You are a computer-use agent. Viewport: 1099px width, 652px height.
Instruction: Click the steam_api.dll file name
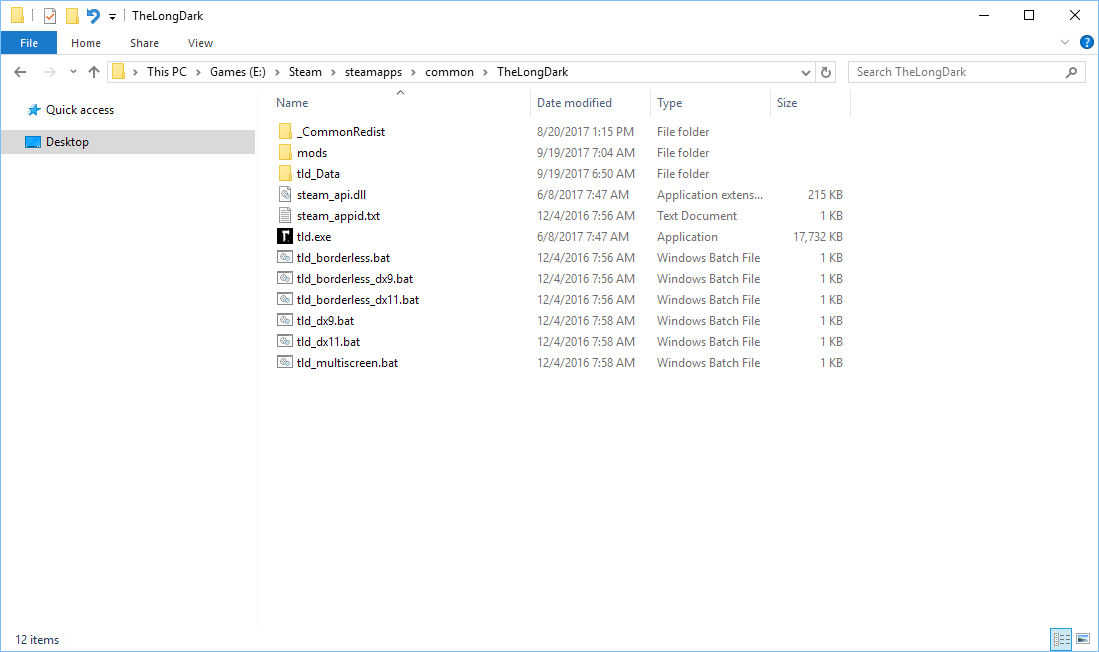click(x=332, y=195)
